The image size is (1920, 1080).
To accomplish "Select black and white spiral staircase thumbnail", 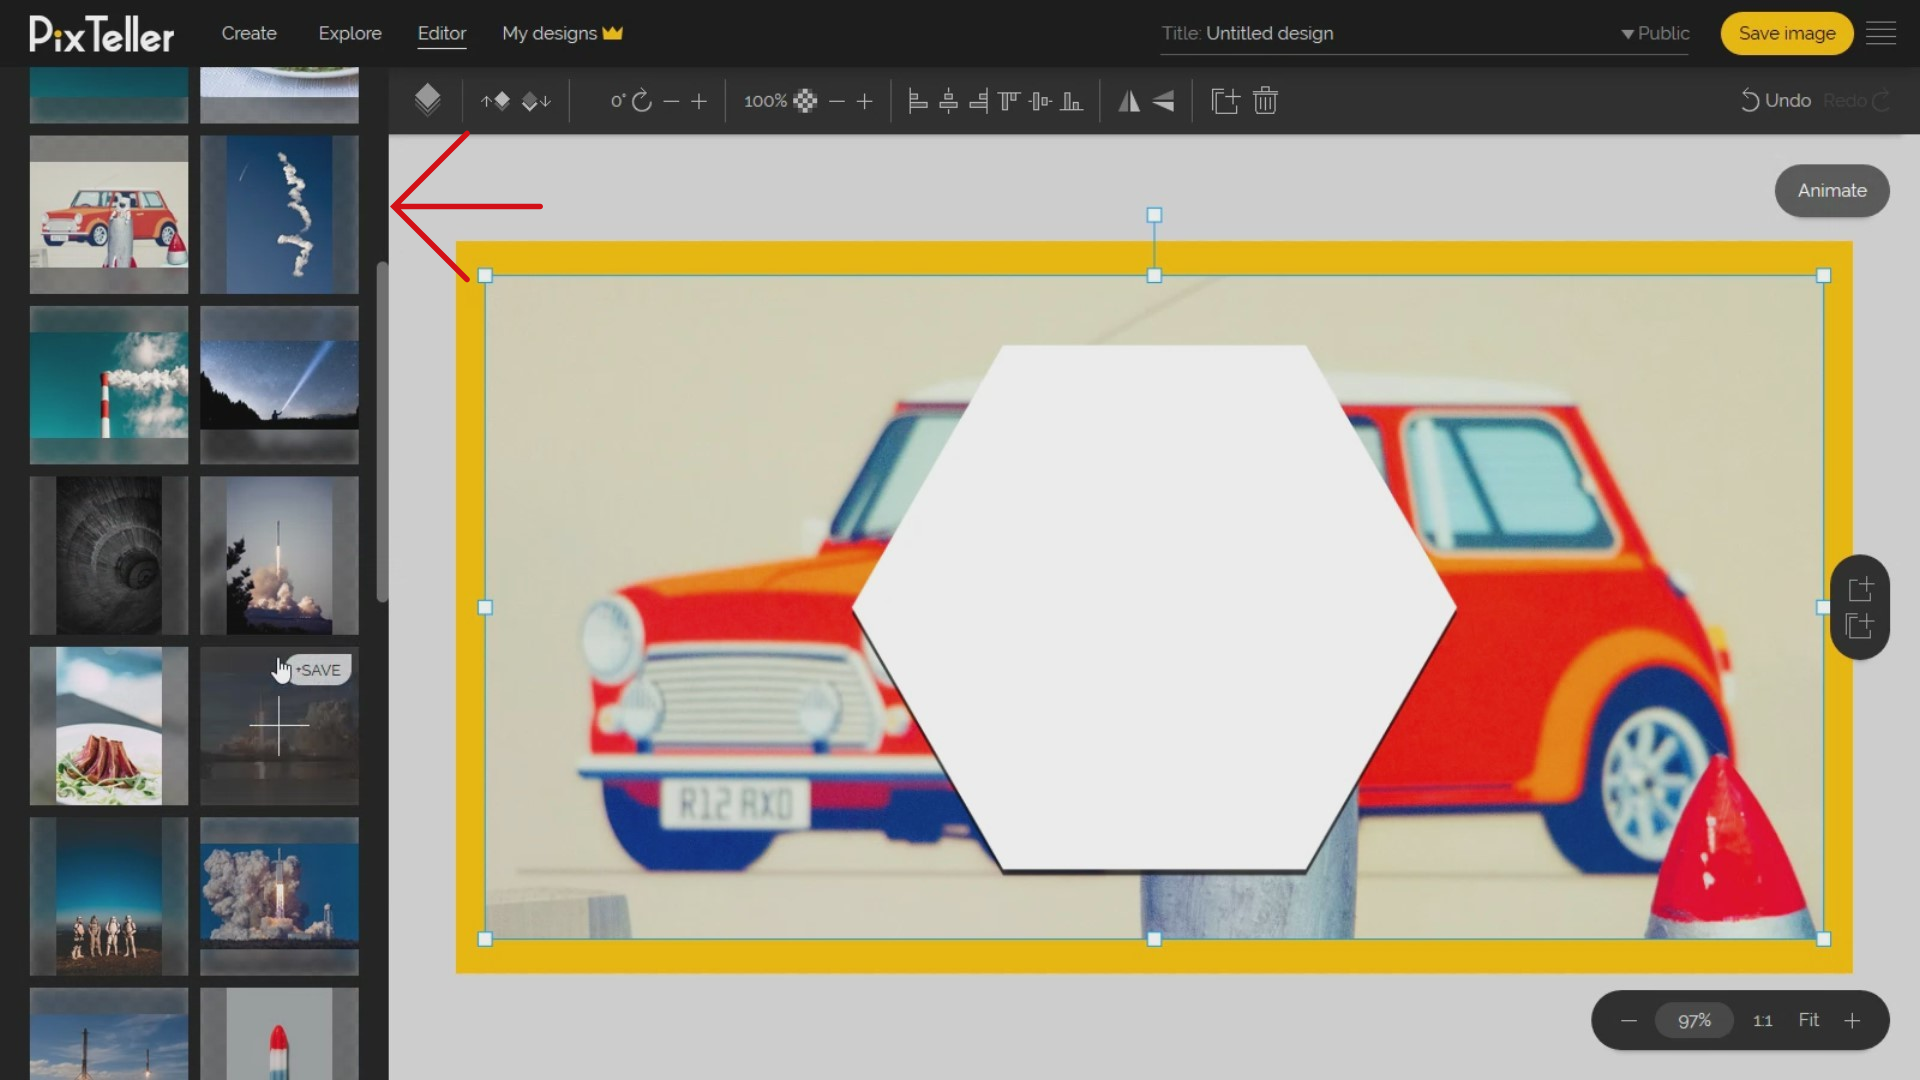I will (109, 555).
